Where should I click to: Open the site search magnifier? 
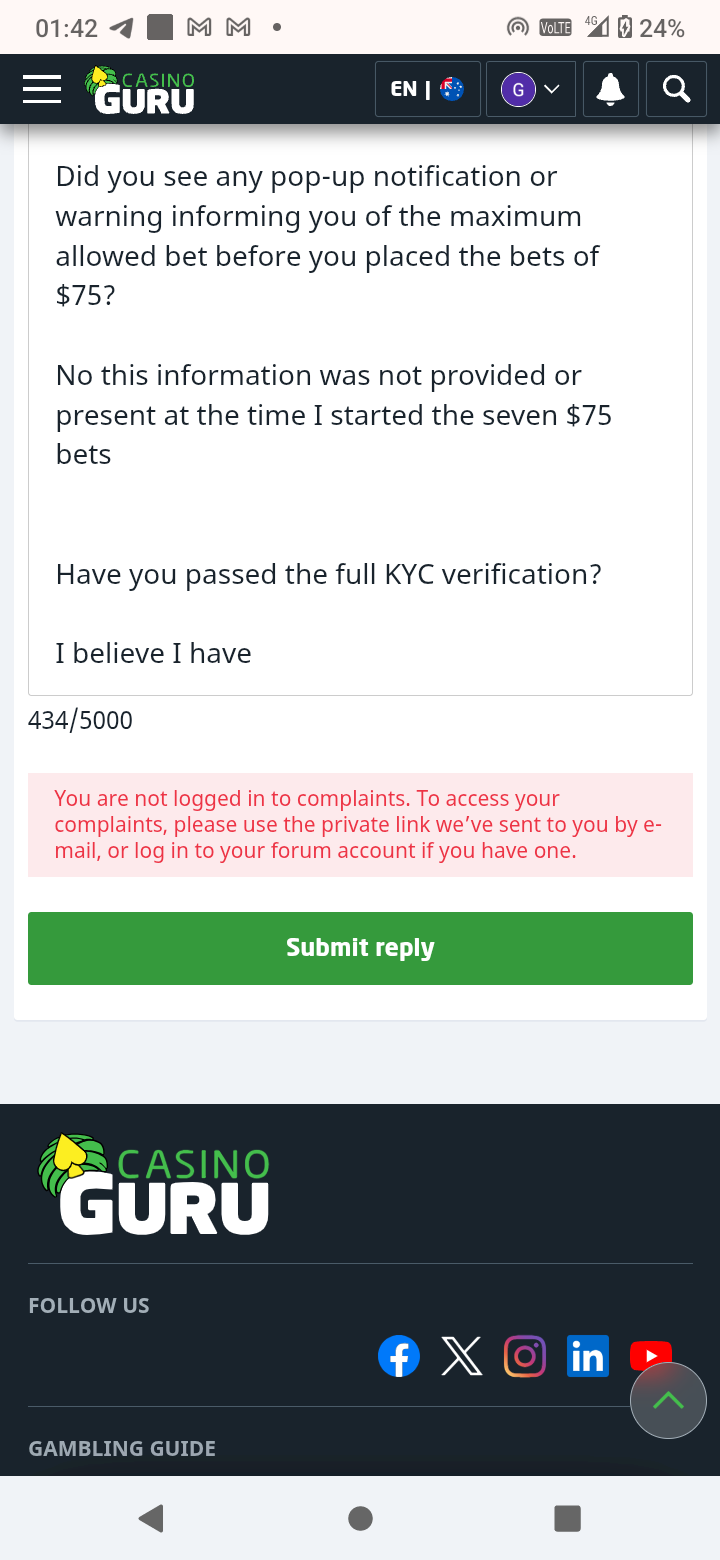677,89
